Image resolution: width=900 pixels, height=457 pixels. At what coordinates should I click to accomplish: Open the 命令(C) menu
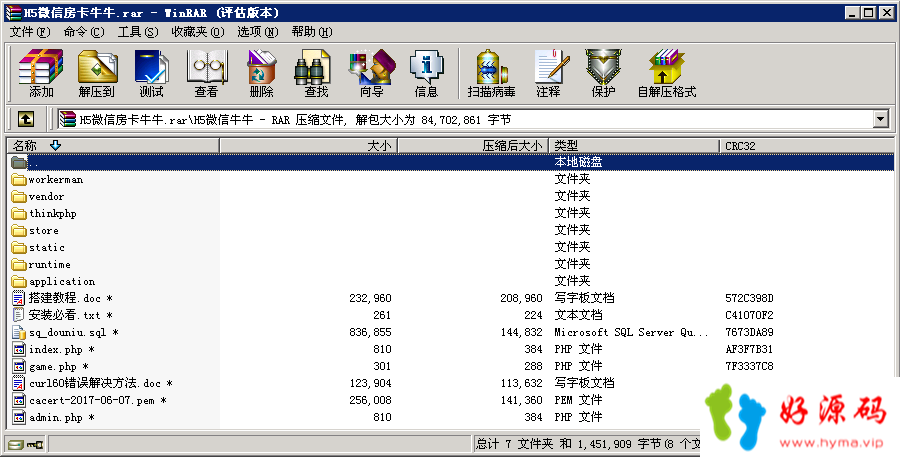tap(84, 32)
